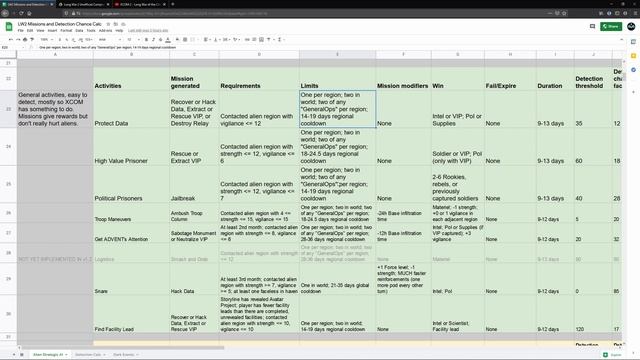Open the font size dropdown
This screenshot has height=360, width=640.
133,40
